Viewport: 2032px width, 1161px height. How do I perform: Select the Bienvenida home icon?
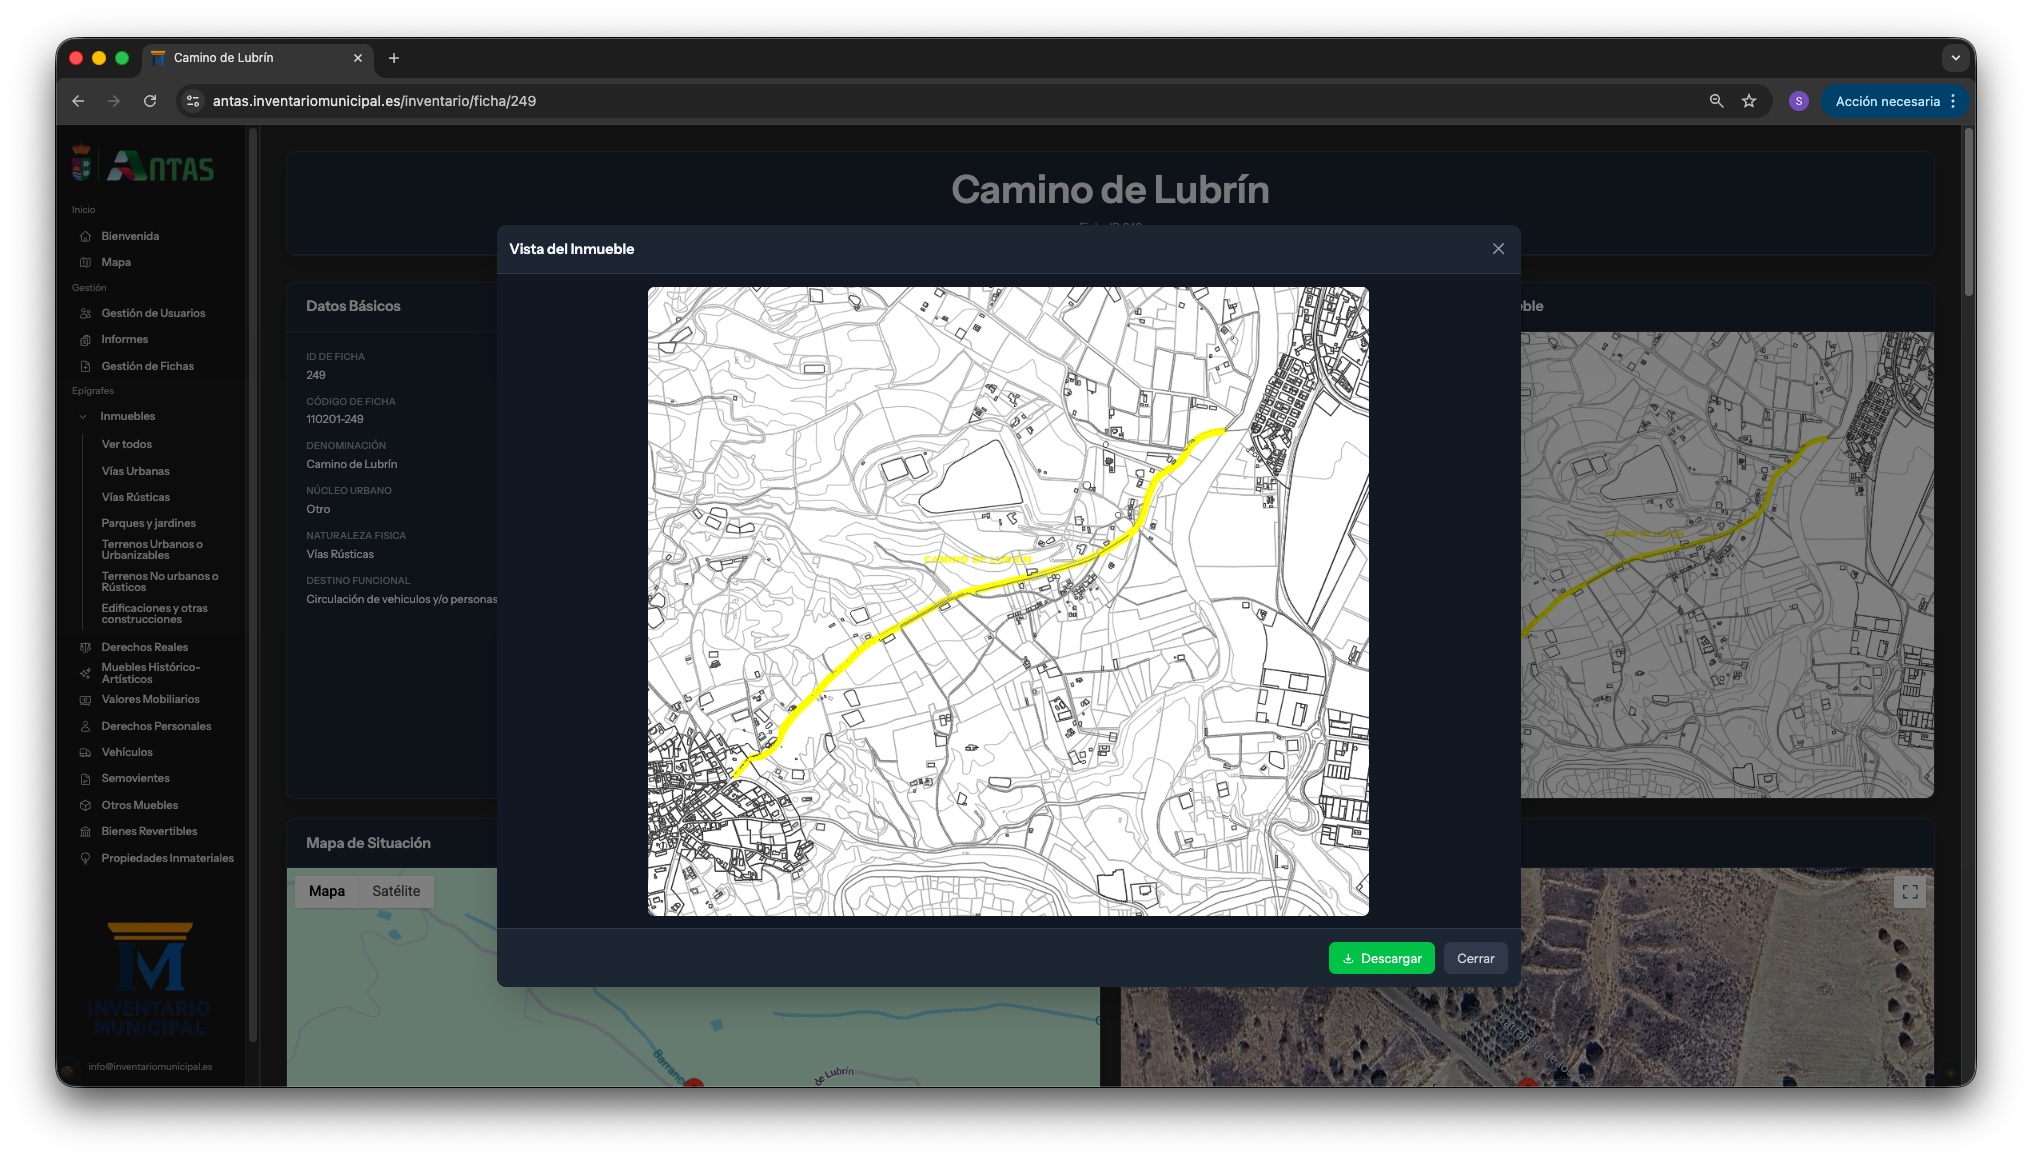(86, 236)
